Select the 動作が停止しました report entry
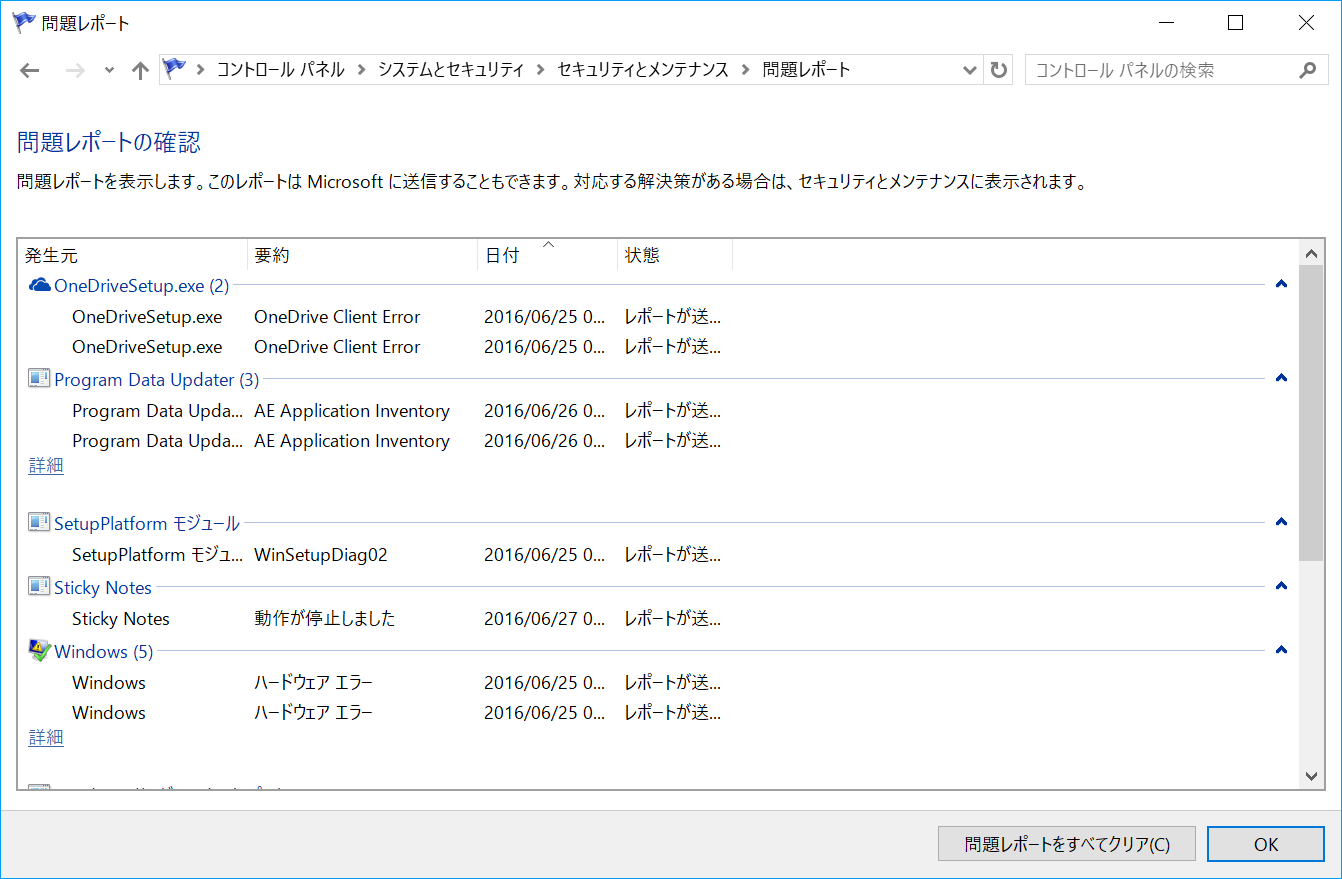 325,618
